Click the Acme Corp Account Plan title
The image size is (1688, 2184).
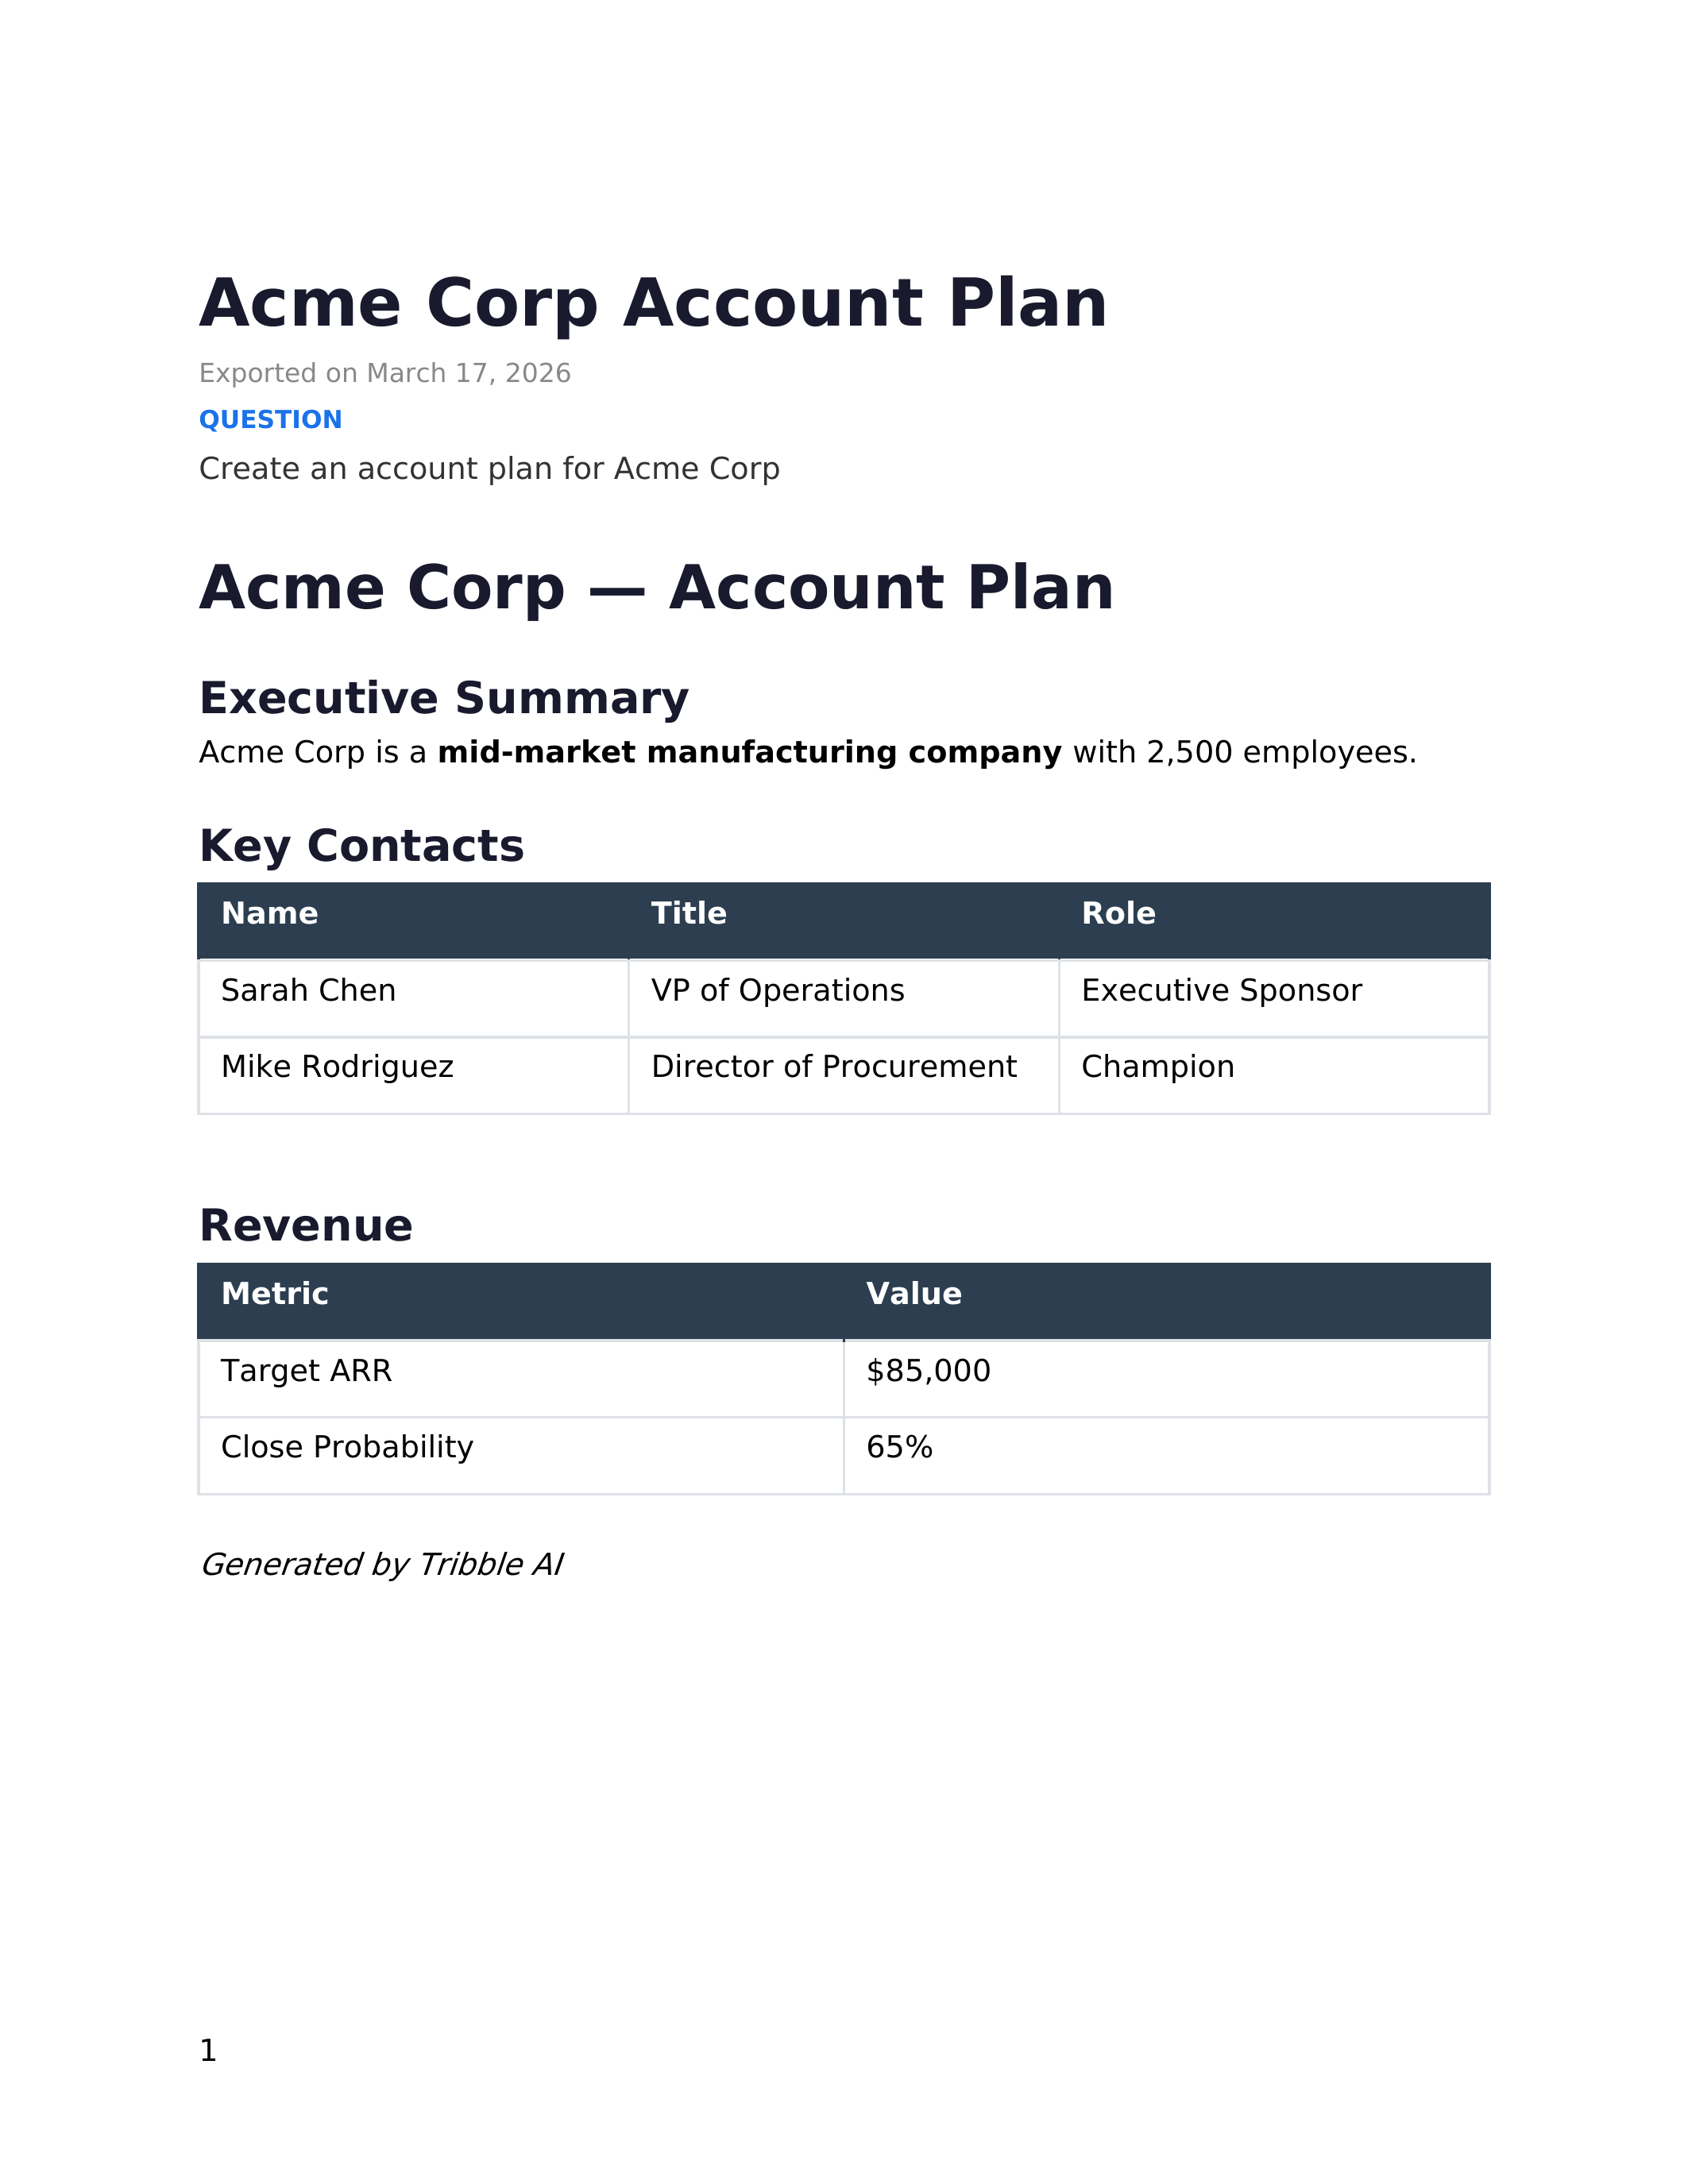click(x=653, y=303)
